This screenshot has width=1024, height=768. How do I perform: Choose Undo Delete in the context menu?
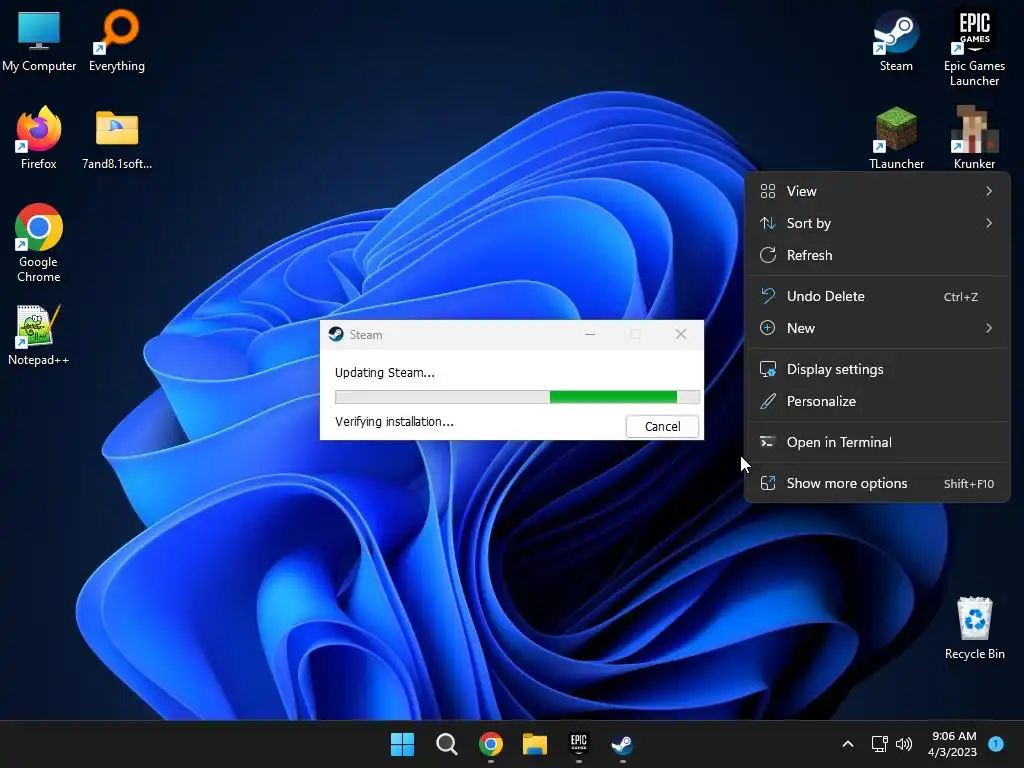click(877, 296)
